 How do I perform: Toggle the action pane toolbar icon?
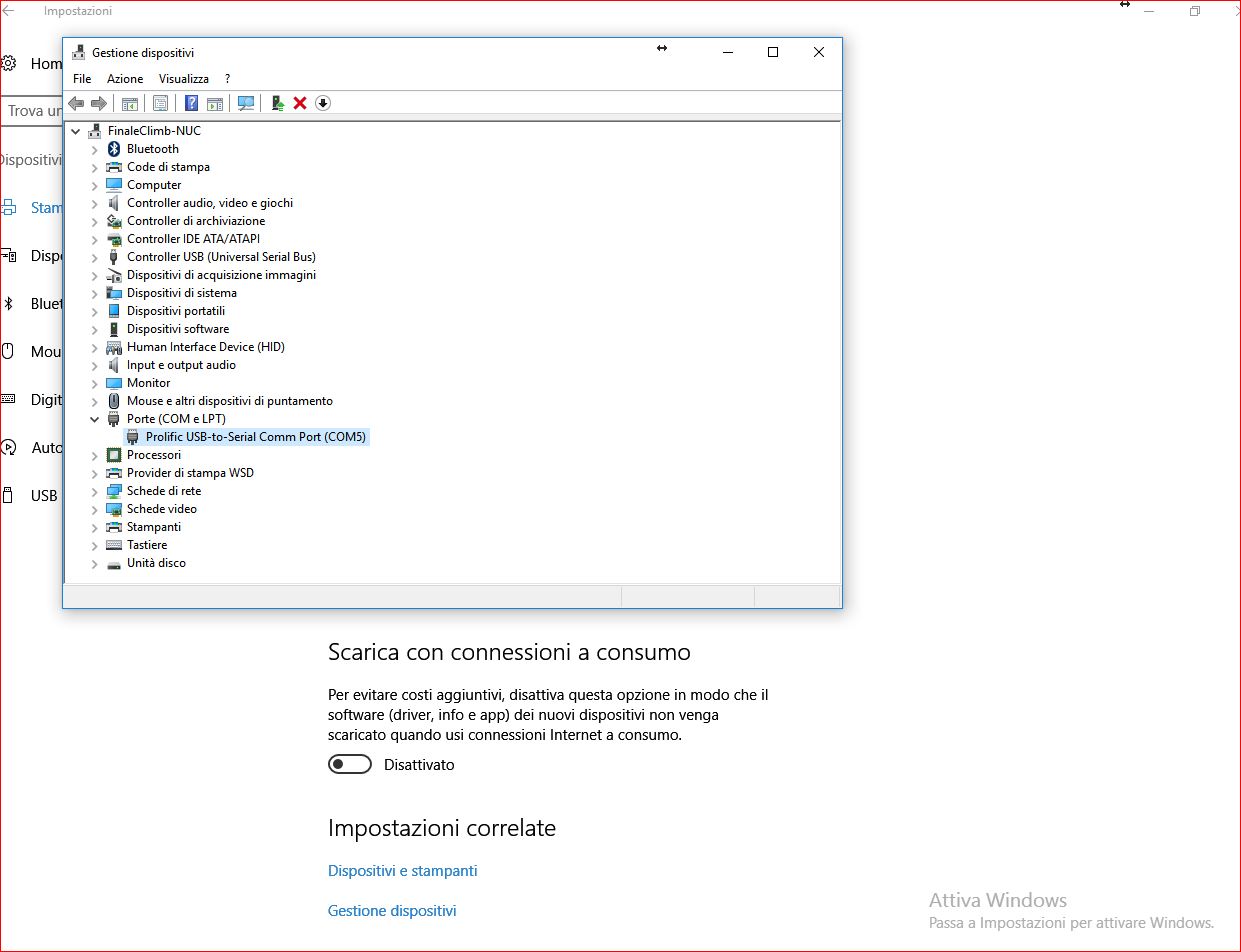click(215, 103)
